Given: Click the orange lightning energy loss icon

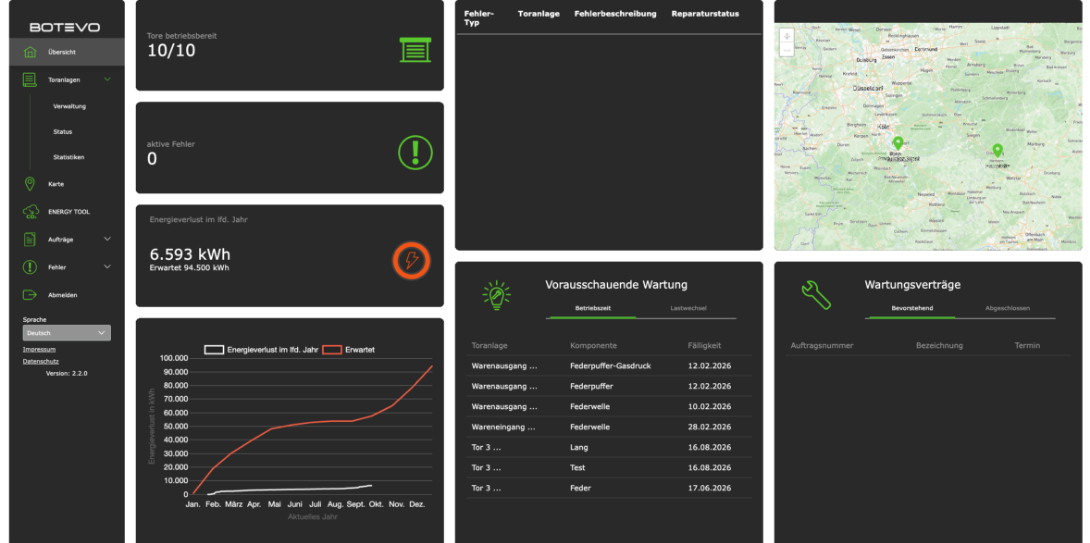Looking at the screenshot, I should pos(411,261).
